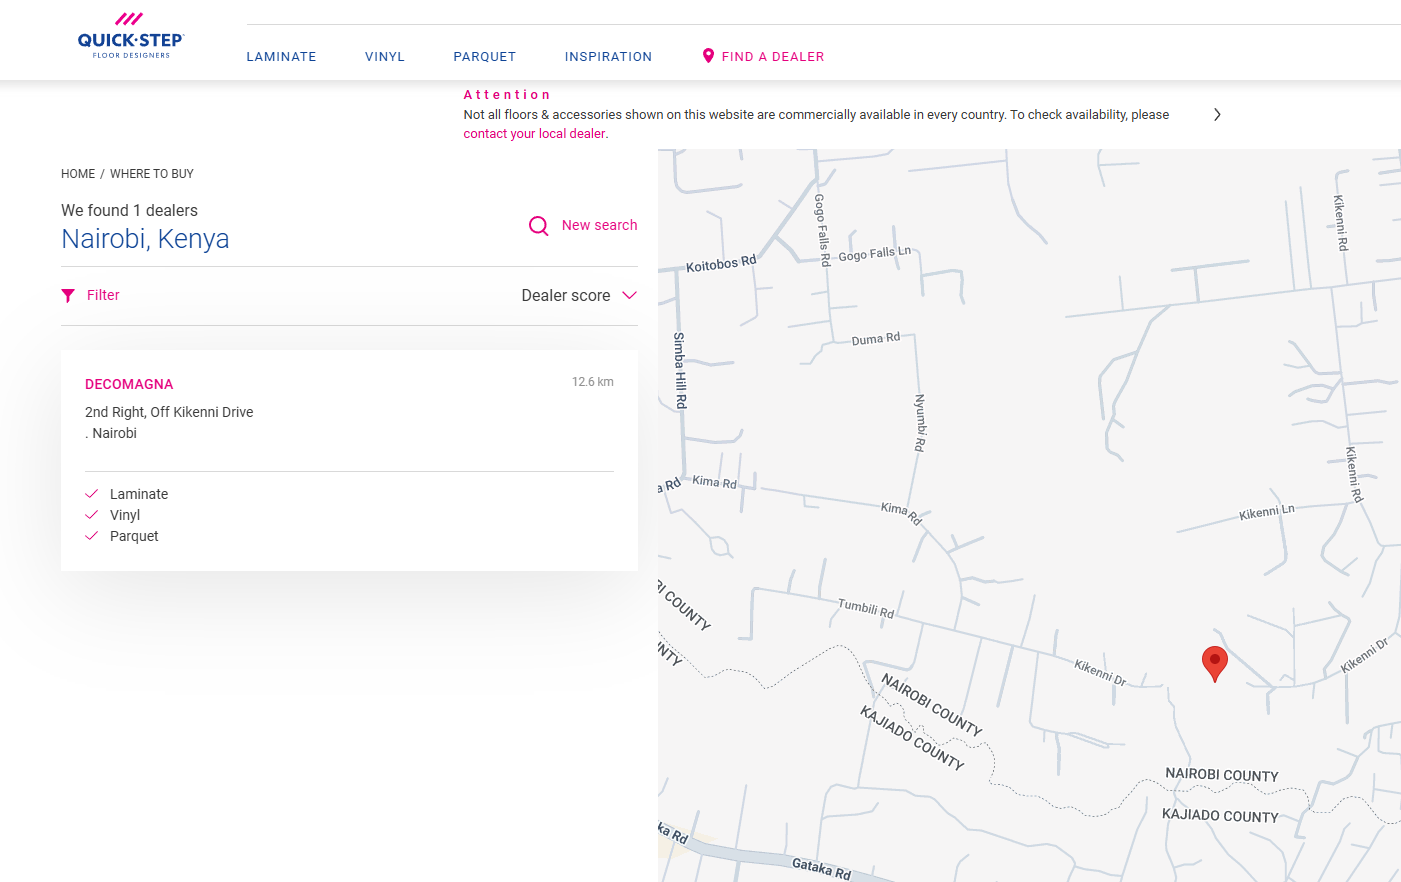Open the DECOMAGNA dealer details
1401x882 pixels.
129,384
